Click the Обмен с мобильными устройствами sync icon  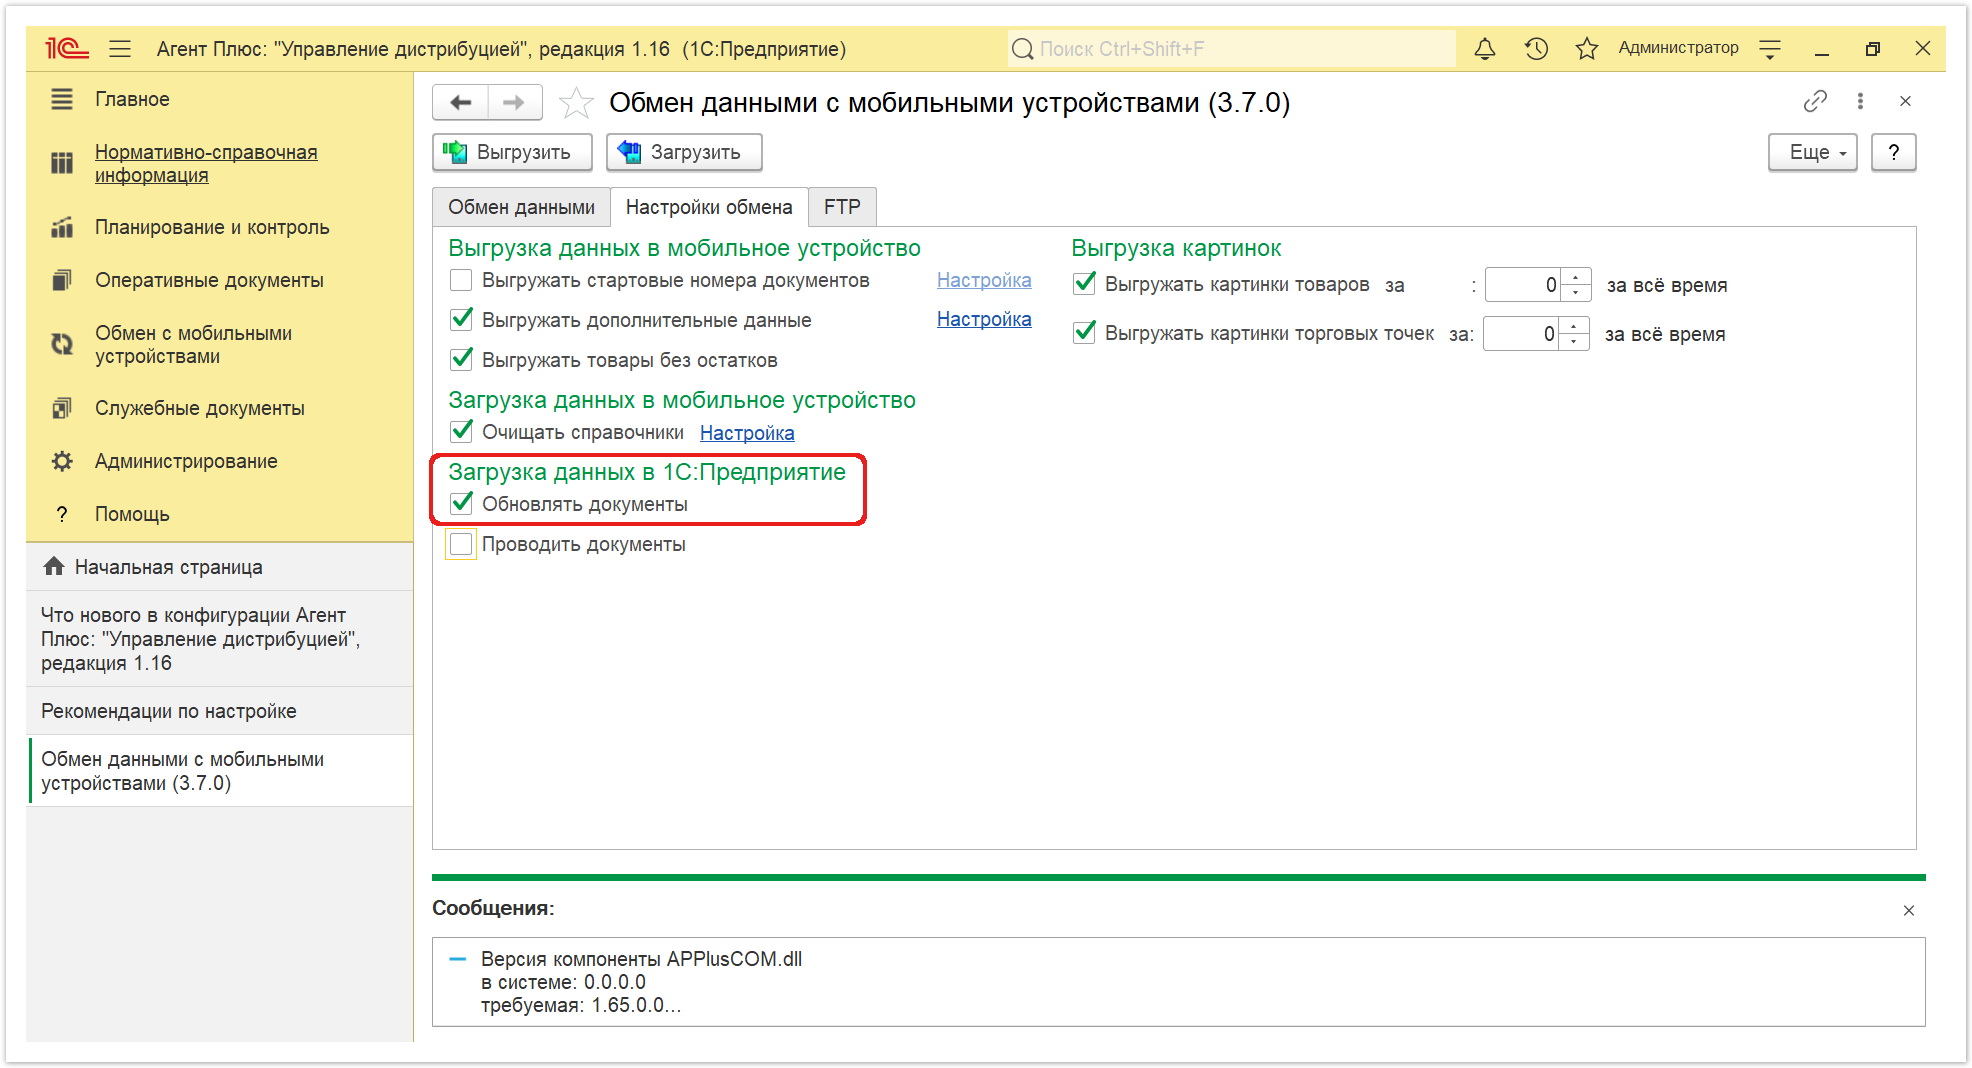tap(62, 344)
